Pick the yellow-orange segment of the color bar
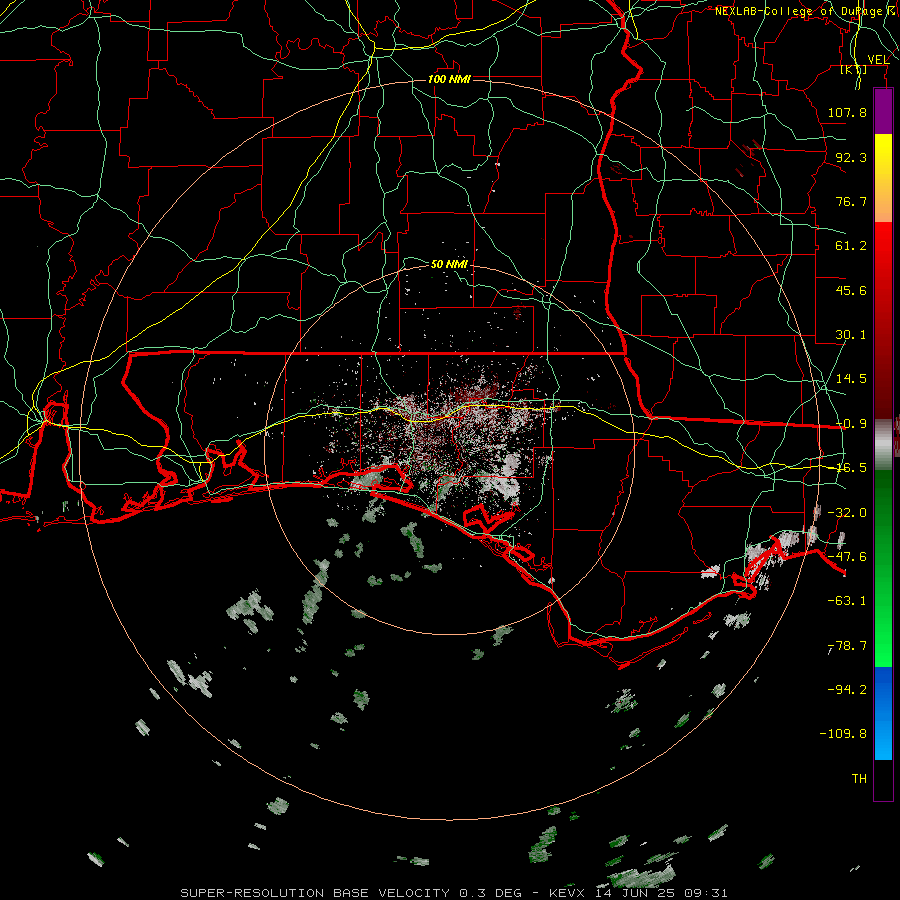This screenshot has height=900, width=900. click(883, 178)
